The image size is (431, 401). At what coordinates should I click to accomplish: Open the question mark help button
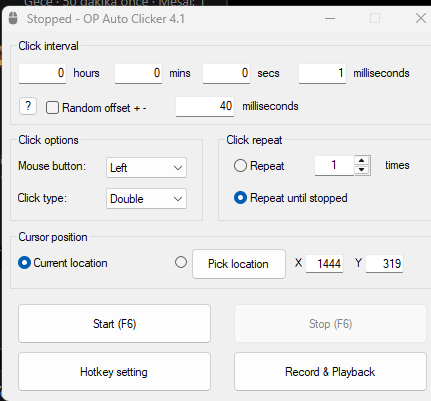[28, 106]
